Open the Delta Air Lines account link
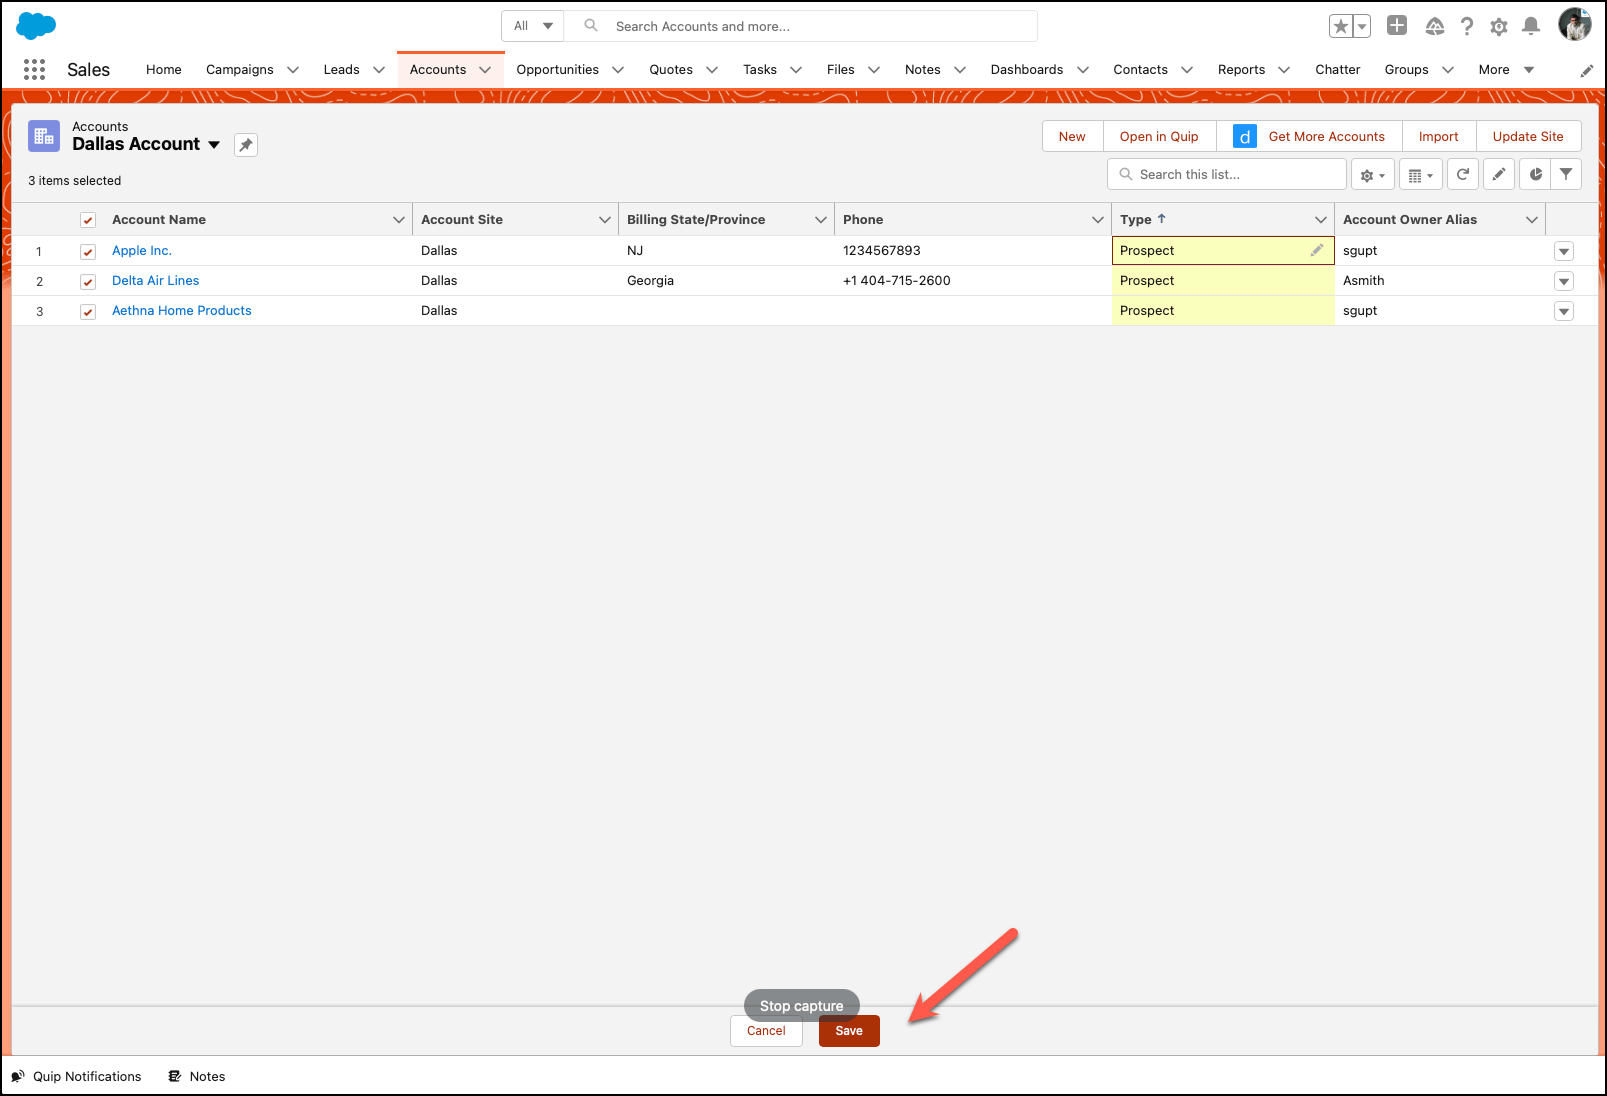 point(156,281)
